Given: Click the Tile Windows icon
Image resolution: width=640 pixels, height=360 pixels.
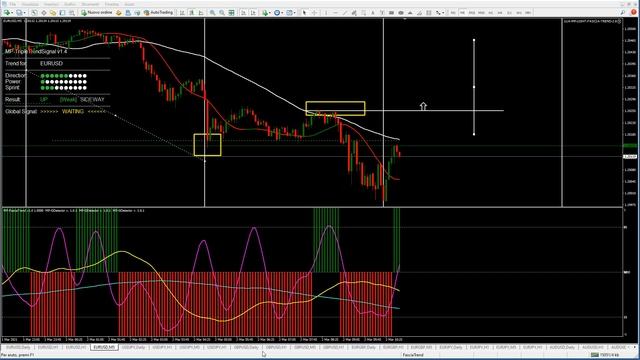Looking at the screenshot, I should [x=231, y=13].
